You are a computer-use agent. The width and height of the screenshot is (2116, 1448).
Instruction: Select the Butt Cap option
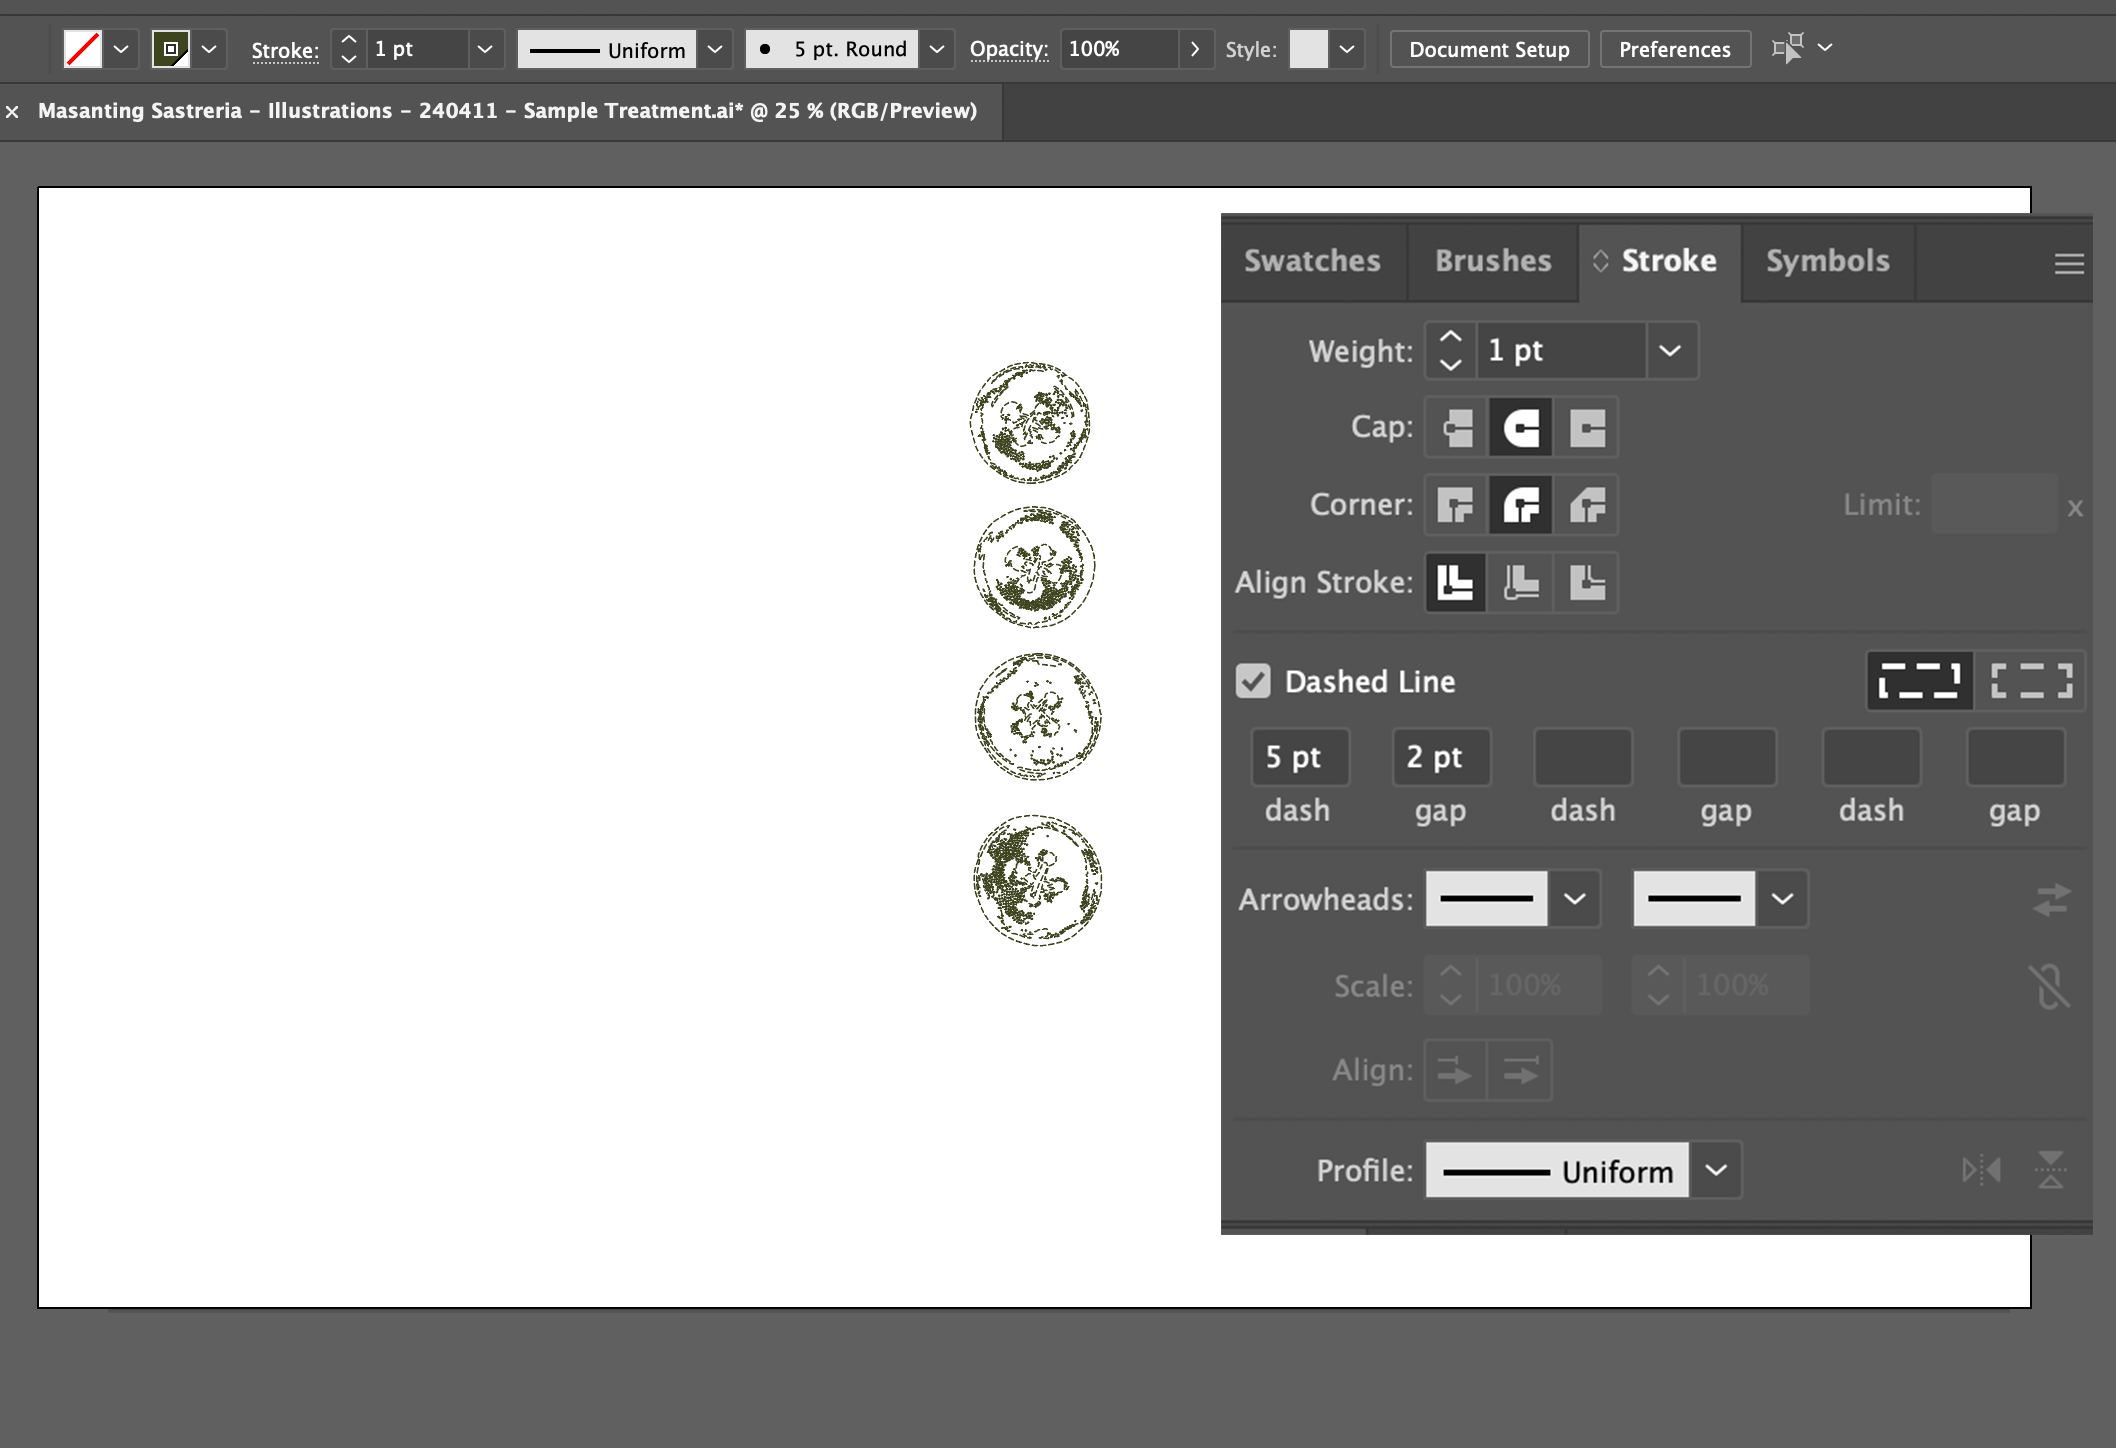click(1455, 427)
